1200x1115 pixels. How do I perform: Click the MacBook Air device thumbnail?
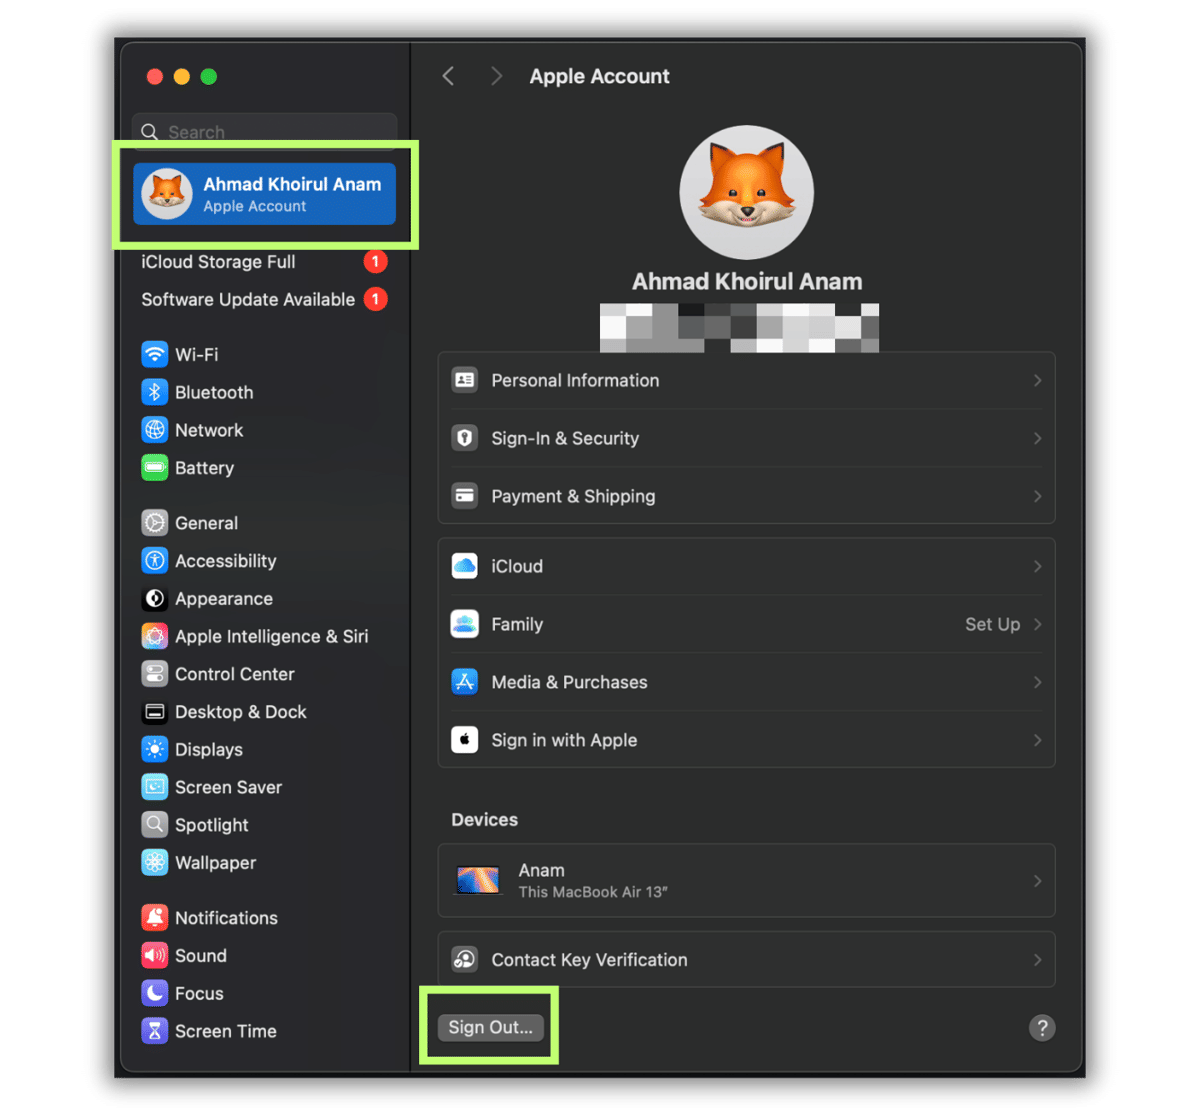pyautogui.click(x=478, y=881)
